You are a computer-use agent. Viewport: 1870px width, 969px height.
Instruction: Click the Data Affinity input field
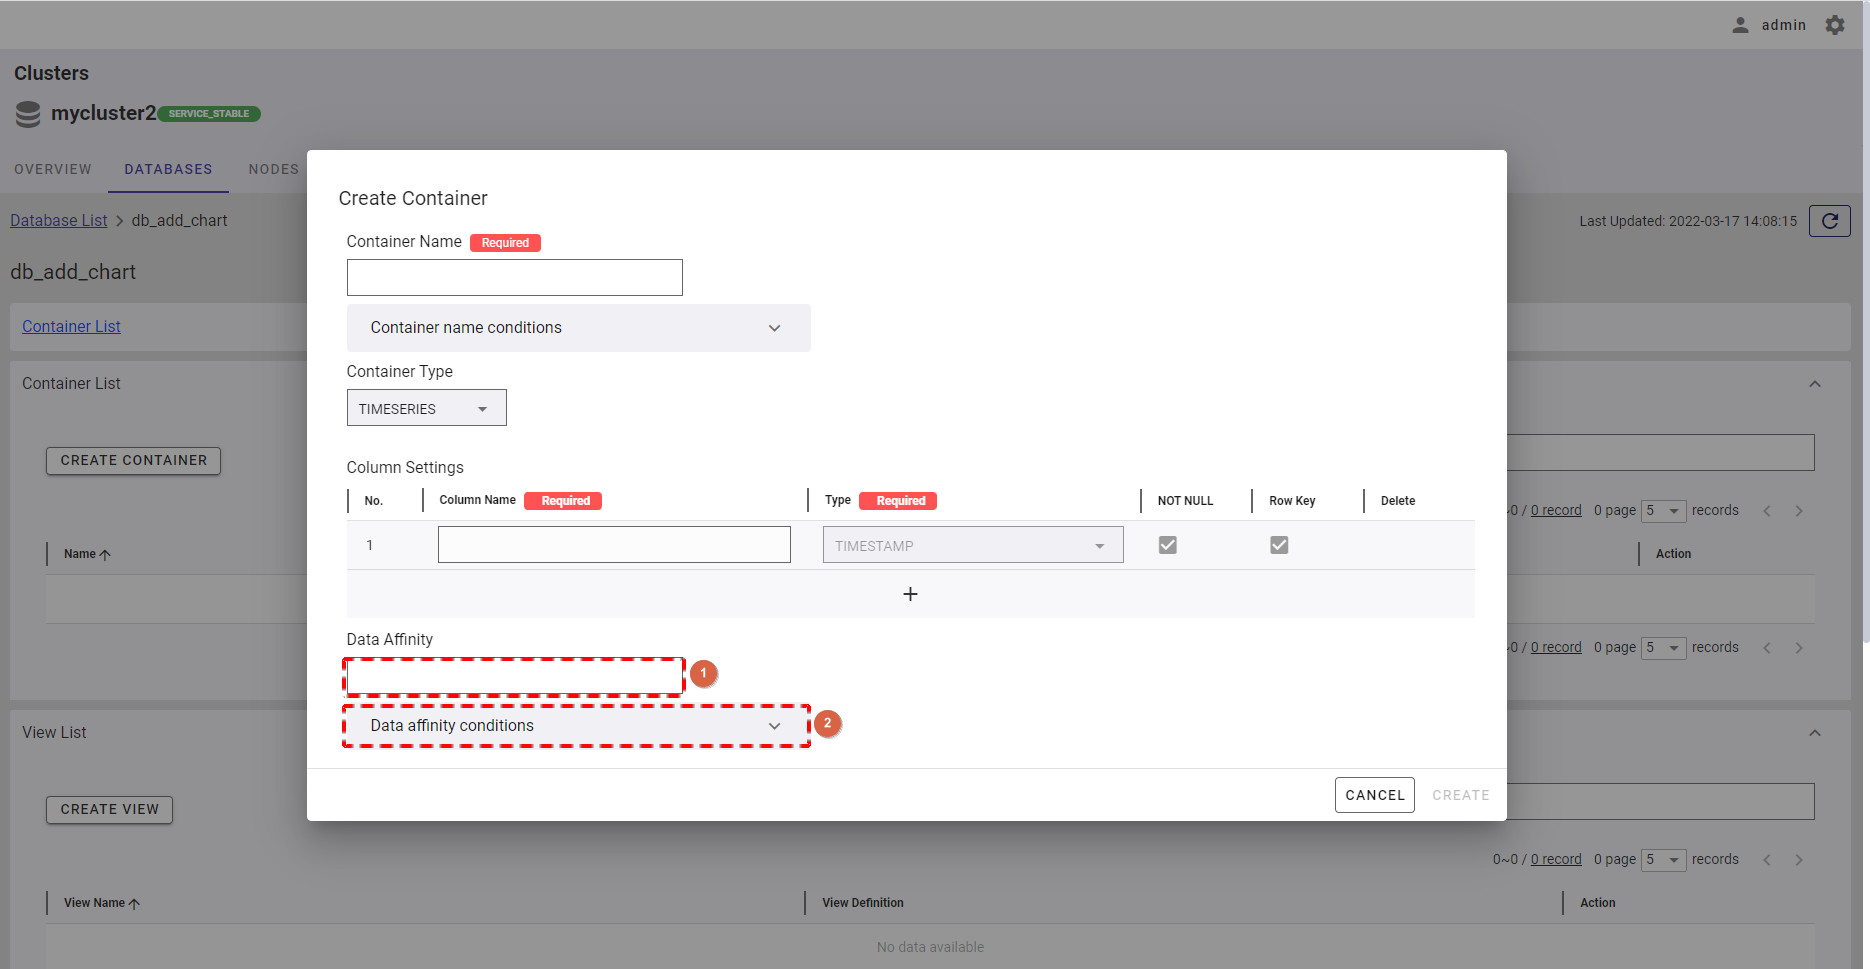click(x=514, y=677)
